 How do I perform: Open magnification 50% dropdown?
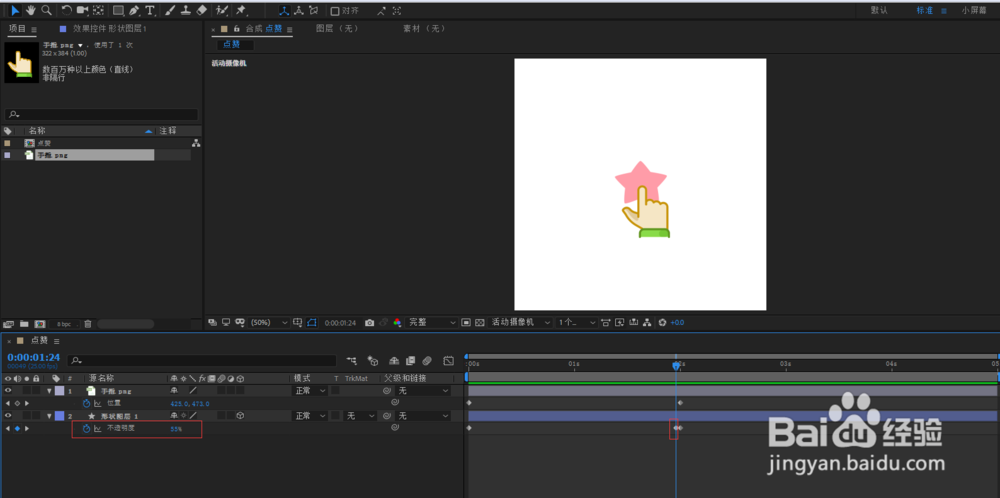pyautogui.click(x=269, y=323)
